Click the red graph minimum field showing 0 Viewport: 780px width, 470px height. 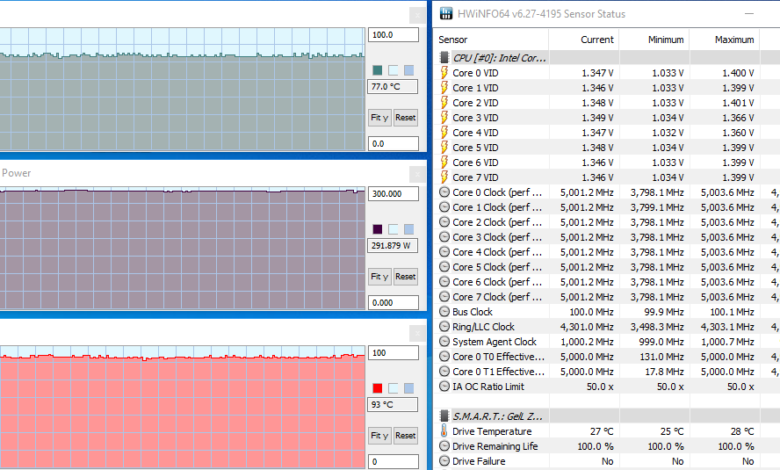(x=393, y=462)
